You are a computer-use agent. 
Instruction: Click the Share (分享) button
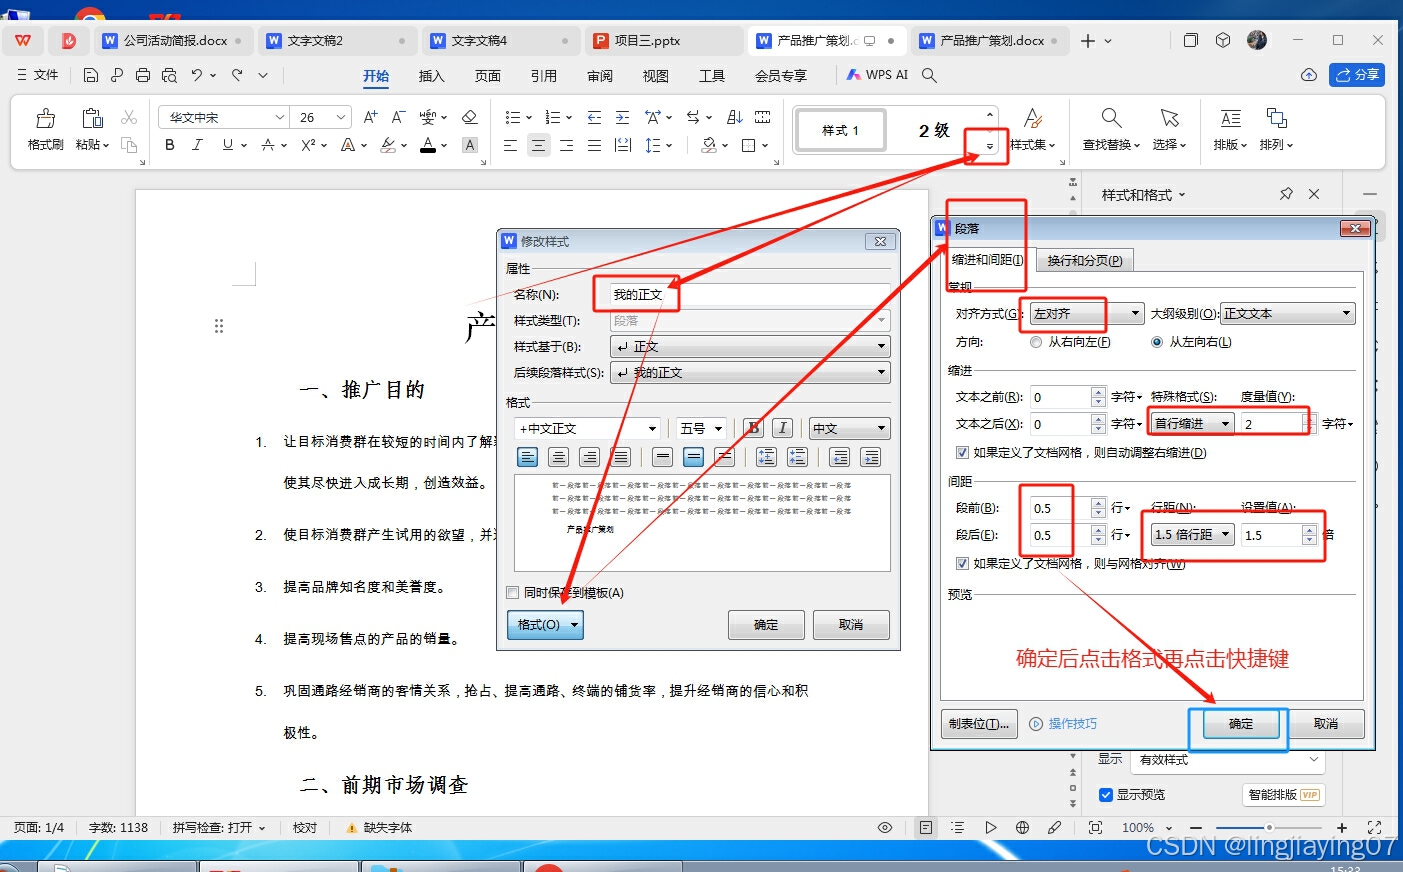tap(1357, 75)
